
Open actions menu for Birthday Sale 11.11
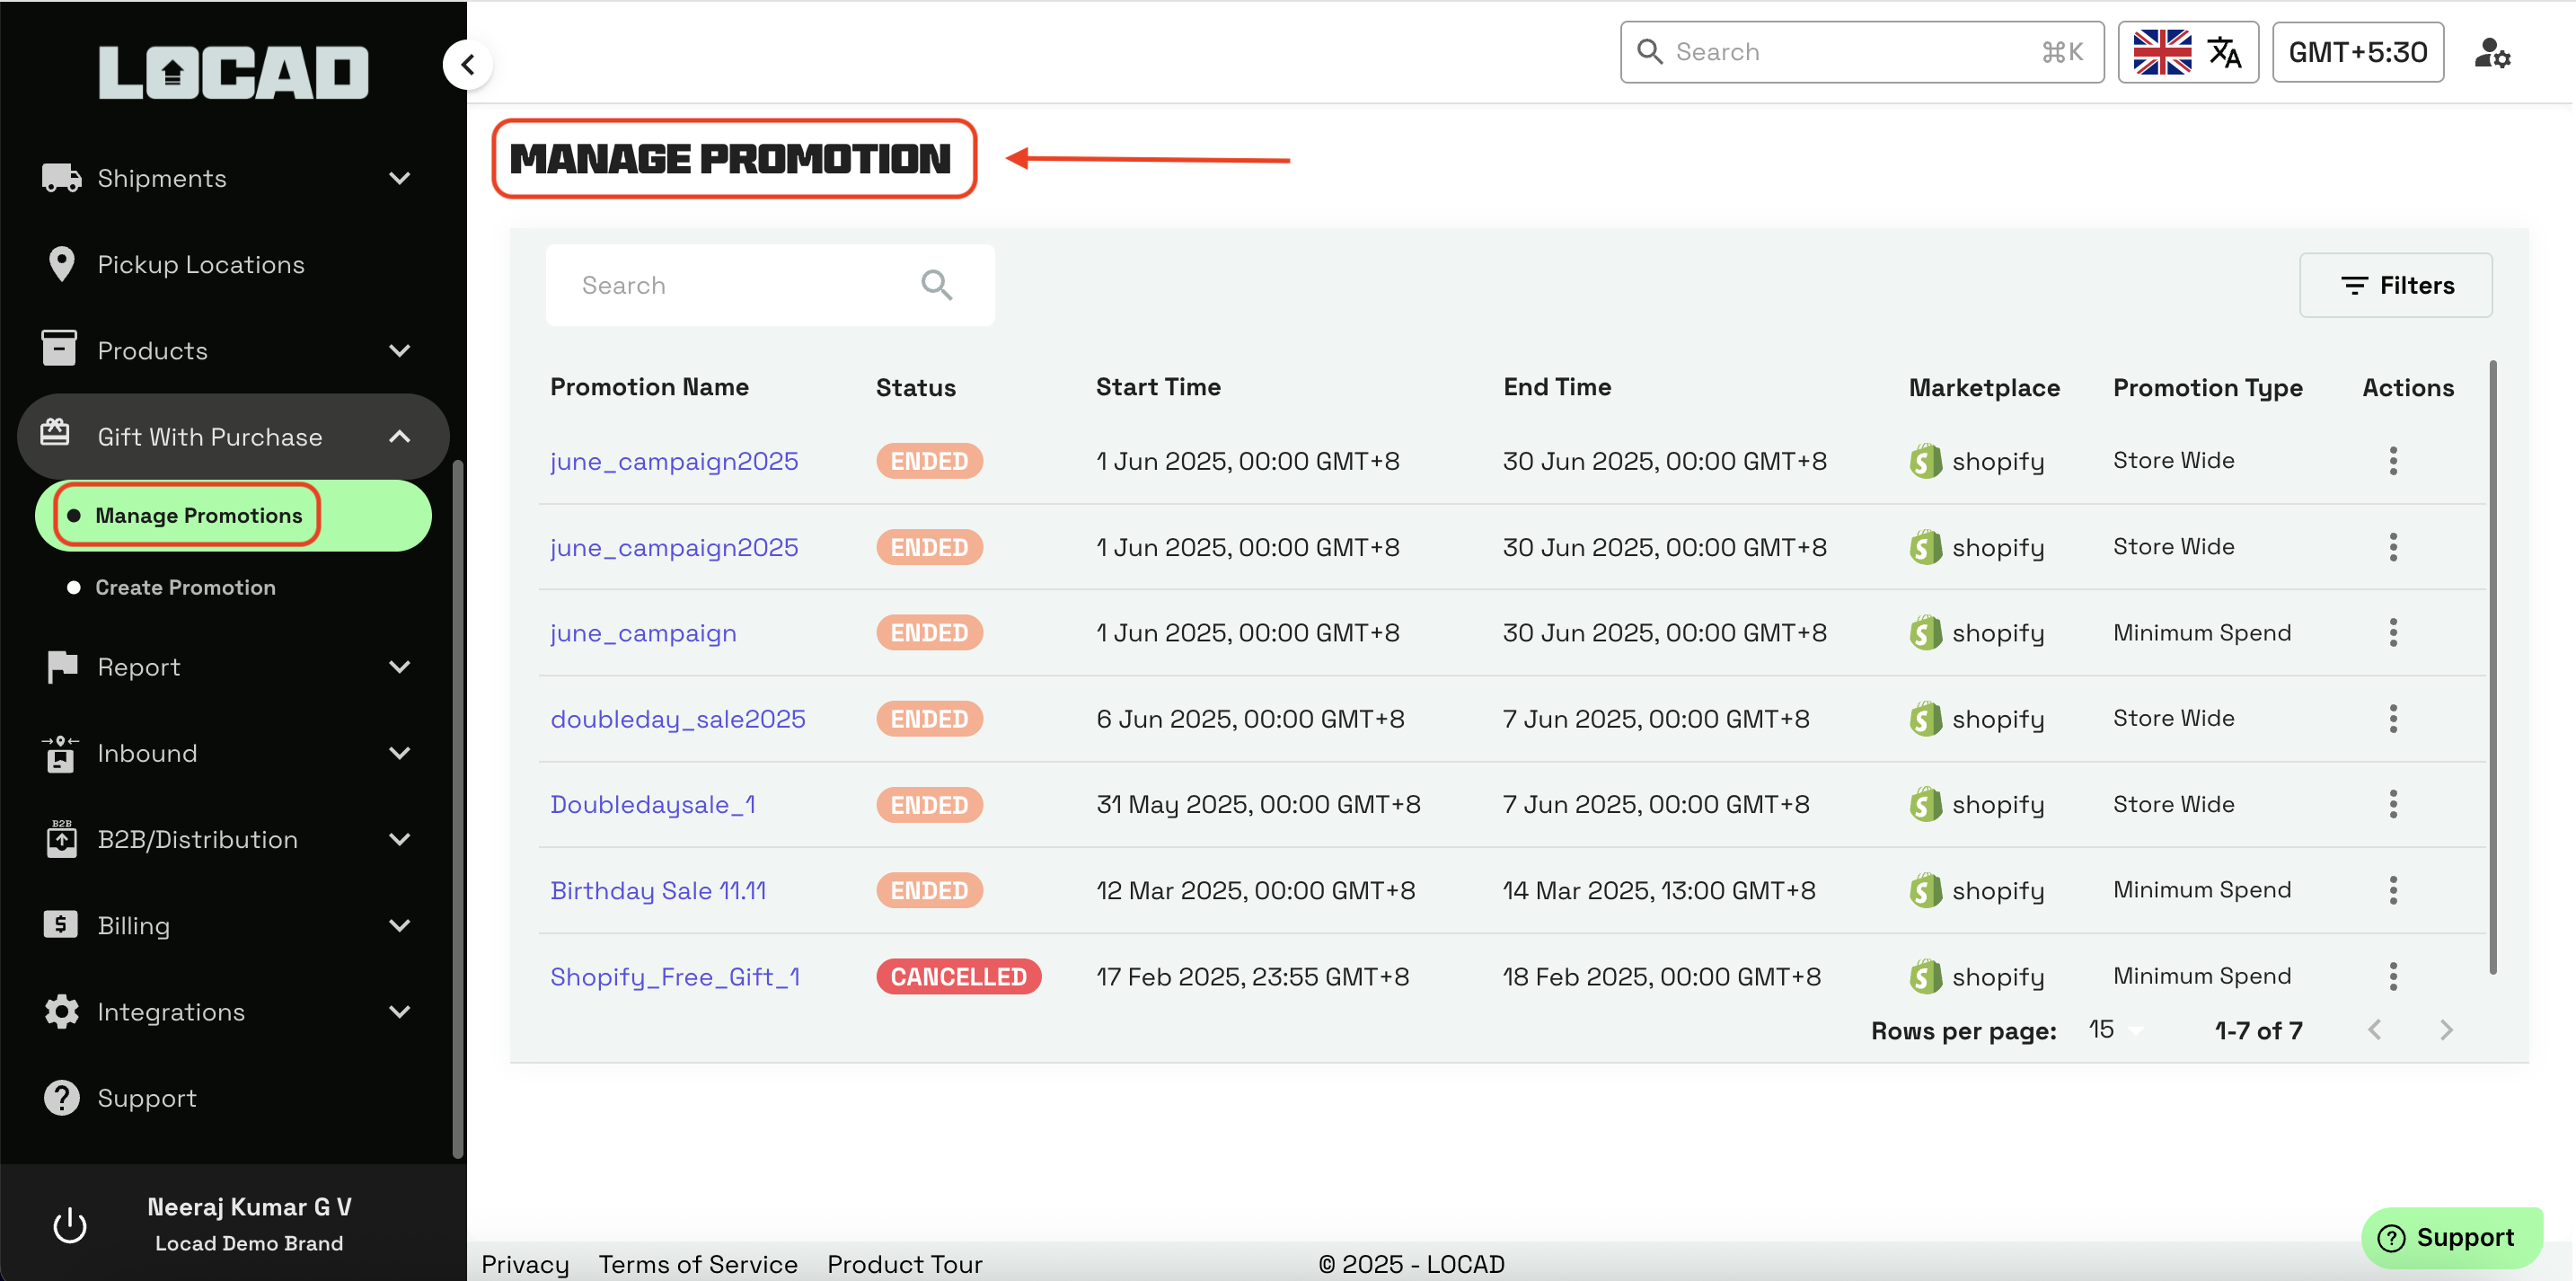[x=2392, y=890]
